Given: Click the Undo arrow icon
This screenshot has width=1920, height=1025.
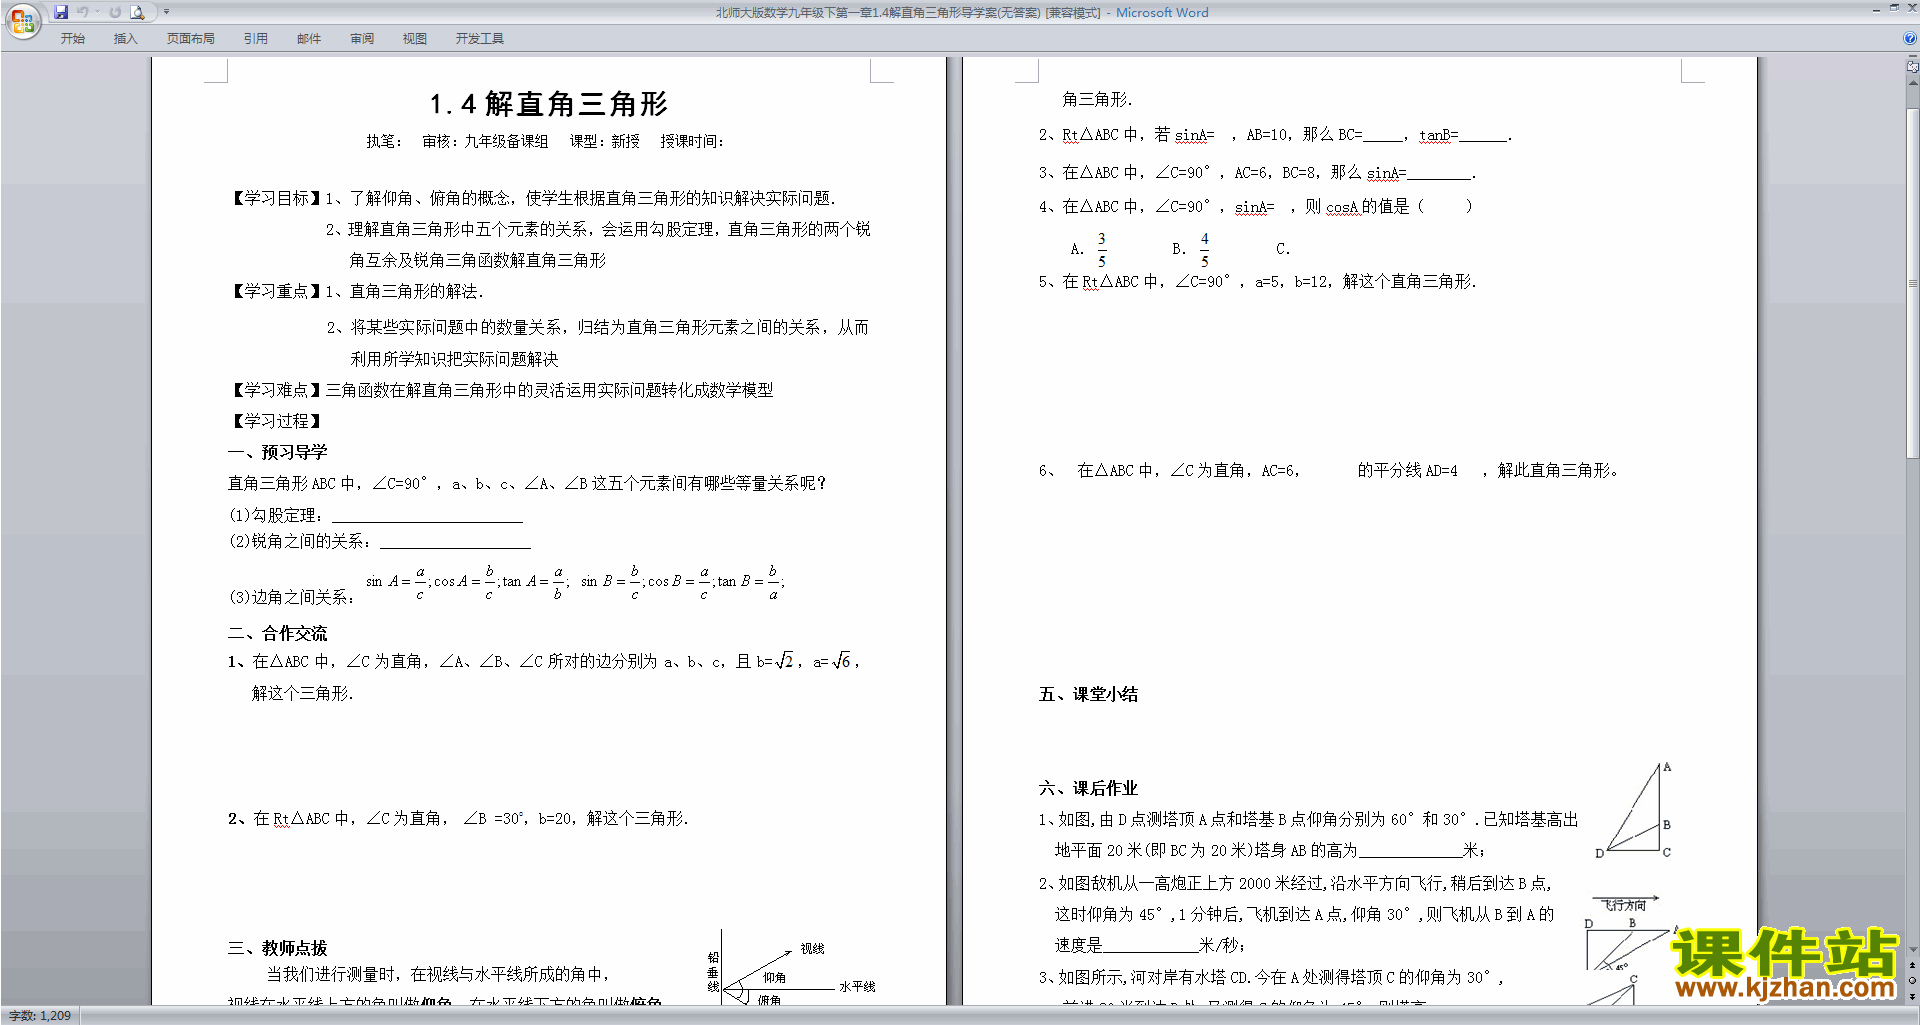Looking at the screenshot, I should 83,12.
